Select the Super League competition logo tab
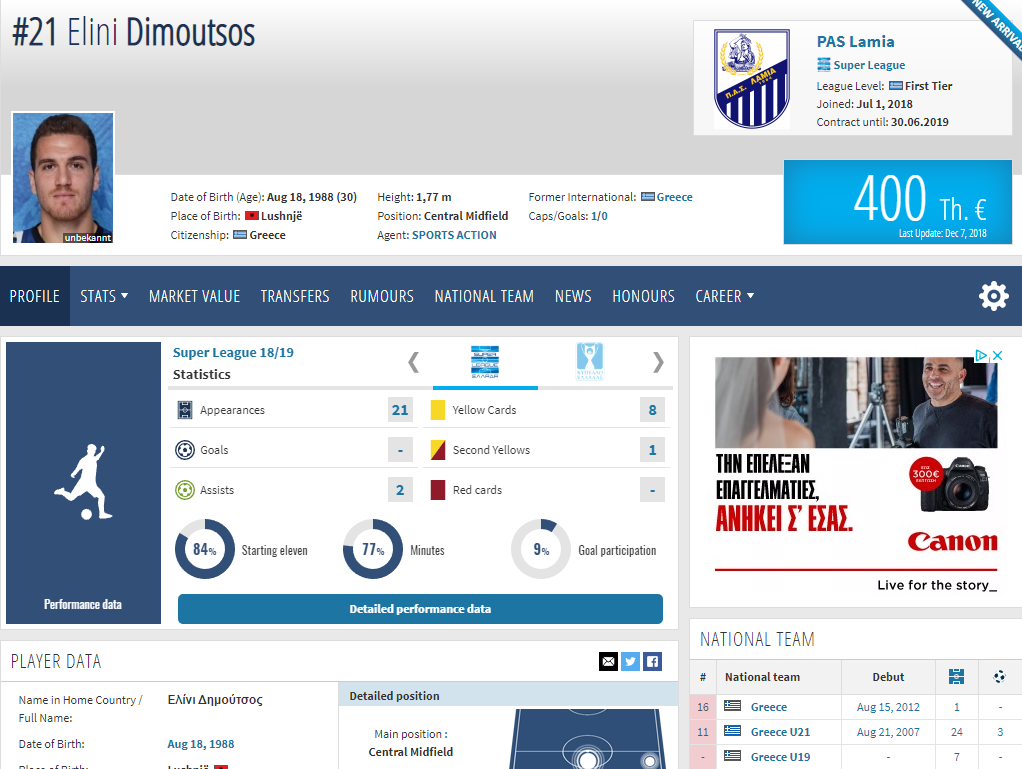This screenshot has height=769, width=1022. (x=485, y=362)
